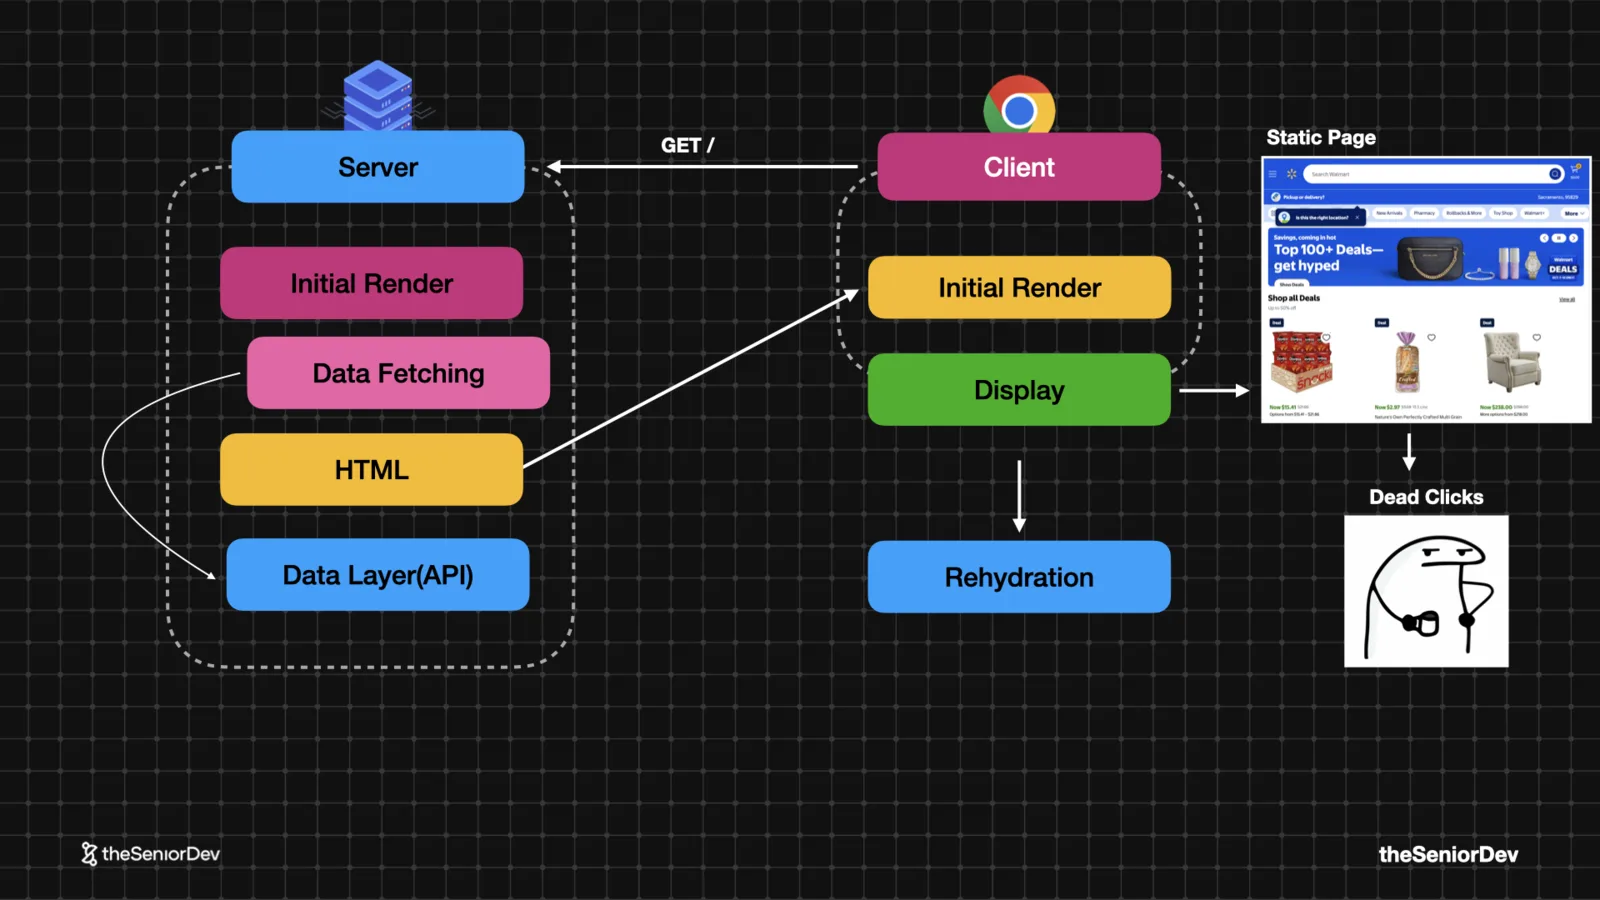
Task: Click the frustrated meme image under Dead Clicks
Action: 1426,591
